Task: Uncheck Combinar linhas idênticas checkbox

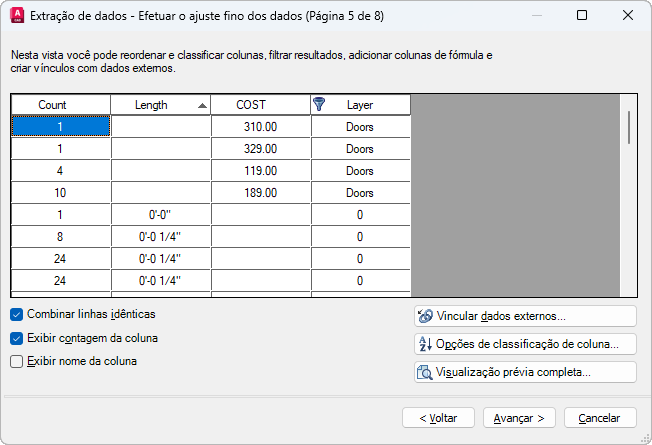Action: tap(16, 314)
